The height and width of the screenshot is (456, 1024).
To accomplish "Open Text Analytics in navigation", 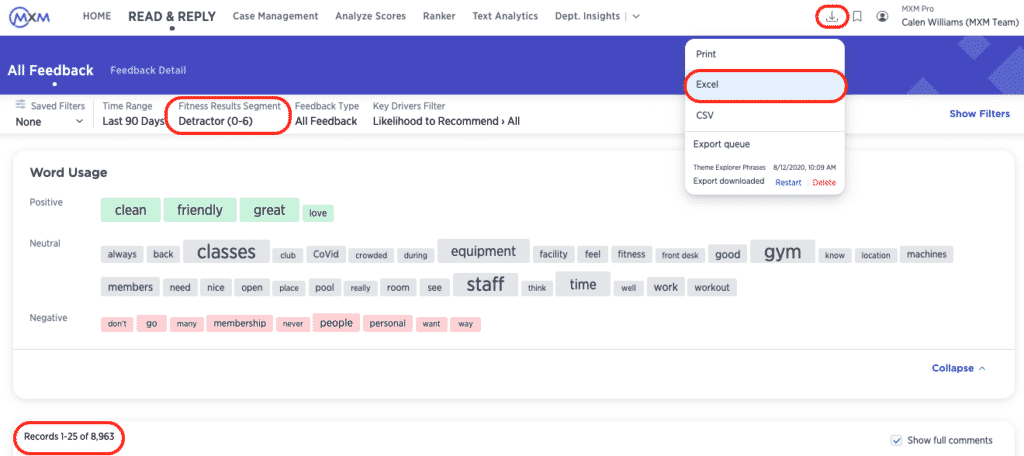I will [505, 16].
